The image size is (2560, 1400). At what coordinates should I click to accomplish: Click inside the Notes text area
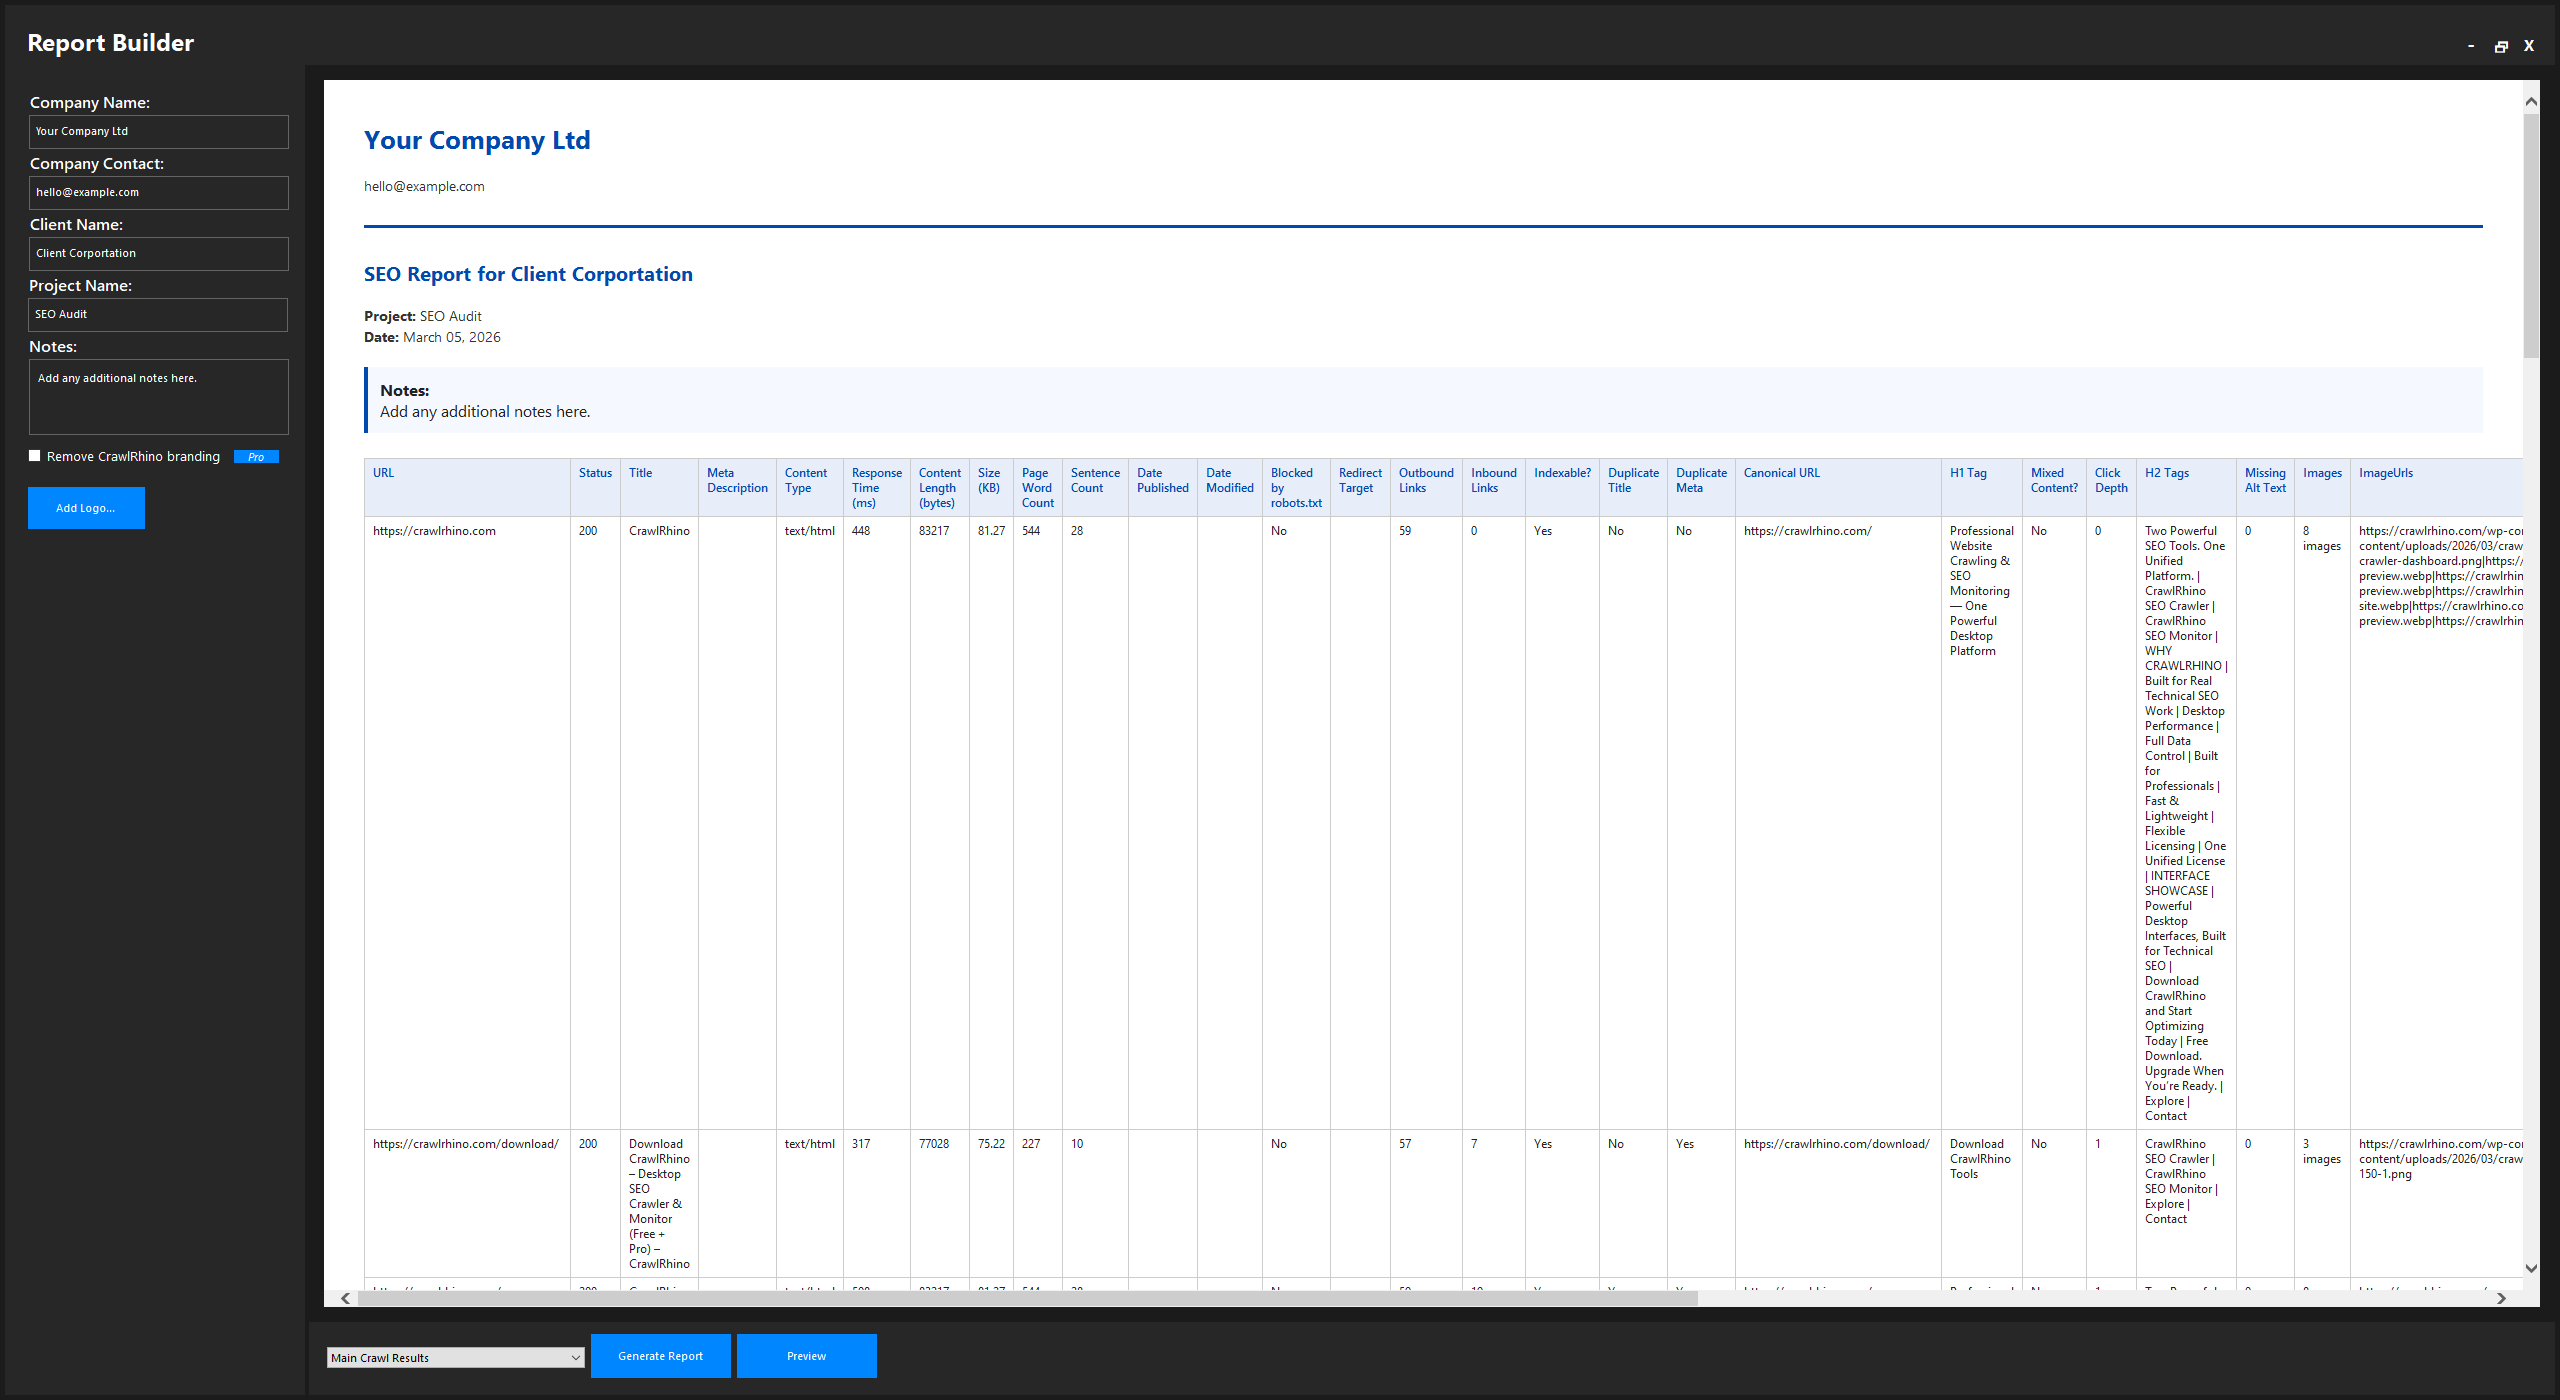pos(158,396)
